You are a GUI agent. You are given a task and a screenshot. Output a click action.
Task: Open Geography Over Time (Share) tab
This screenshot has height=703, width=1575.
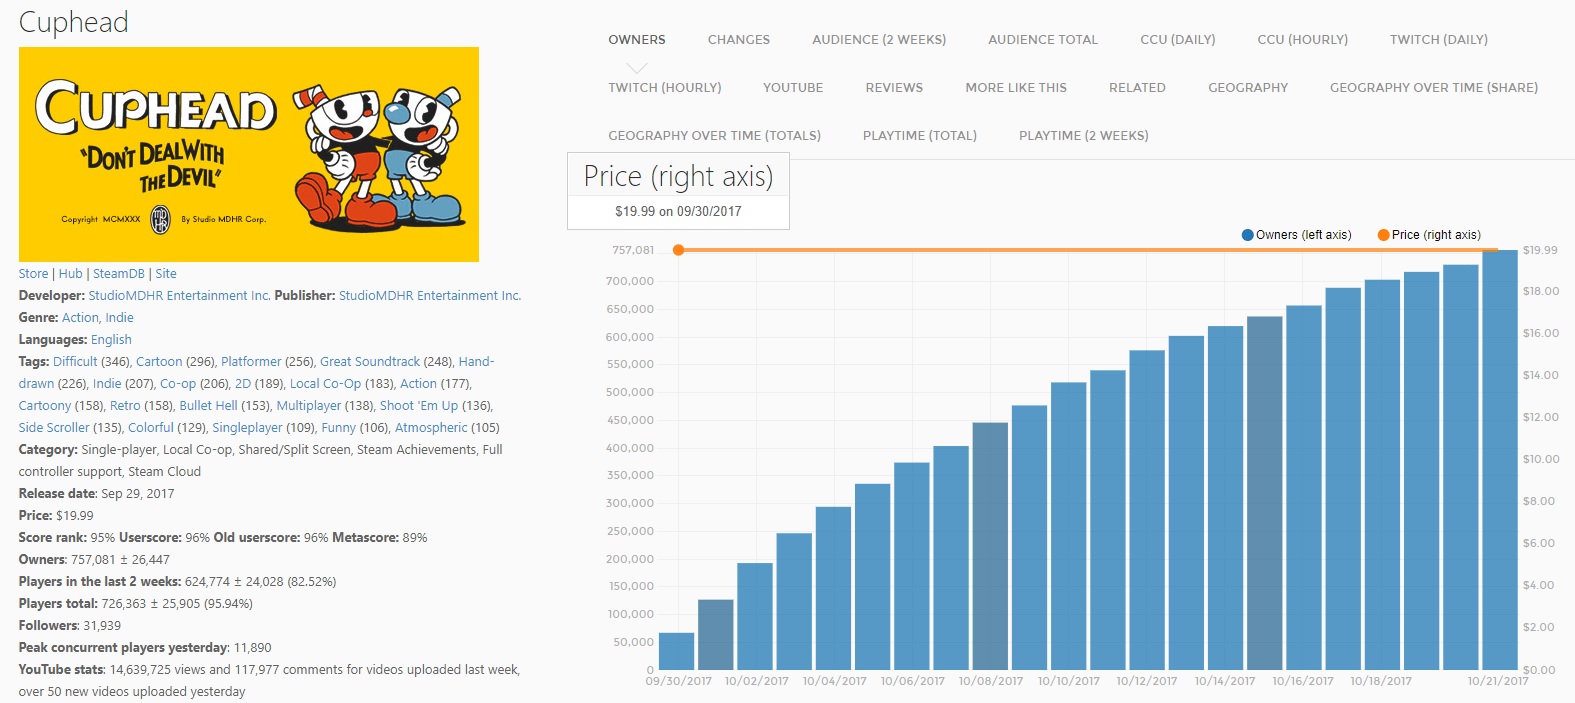(1434, 88)
